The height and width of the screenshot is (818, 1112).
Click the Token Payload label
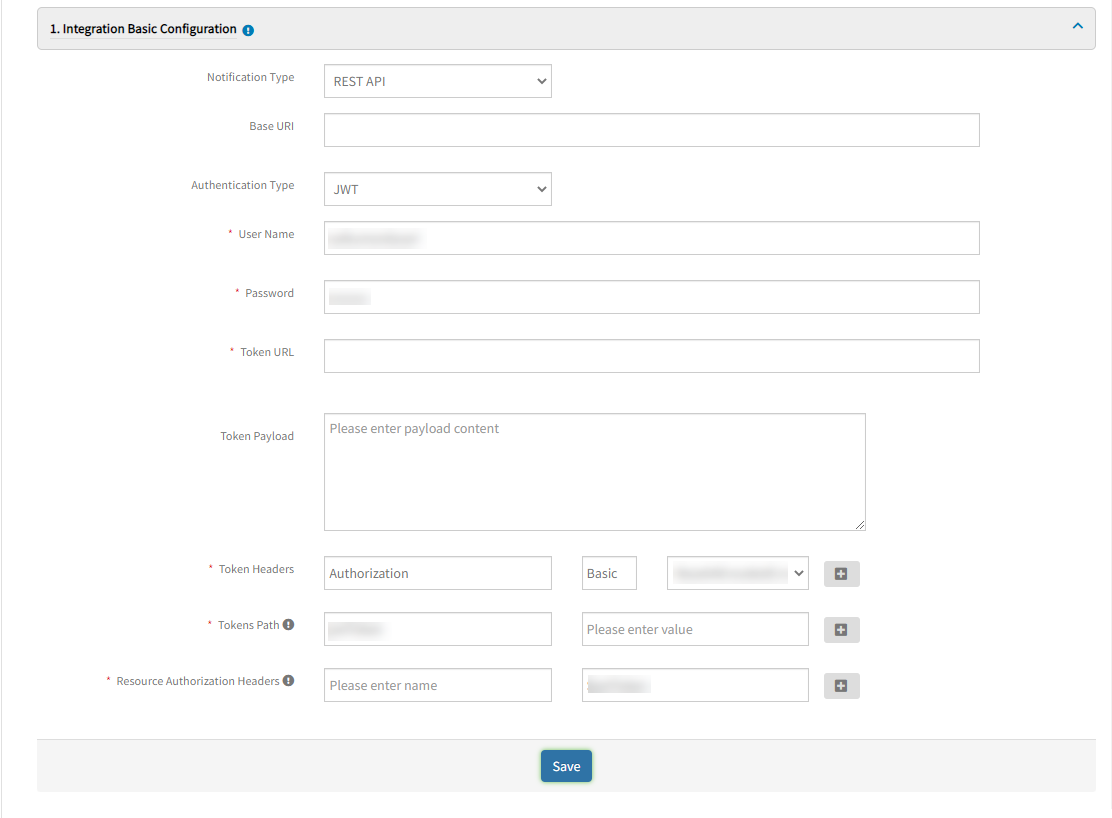257,436
